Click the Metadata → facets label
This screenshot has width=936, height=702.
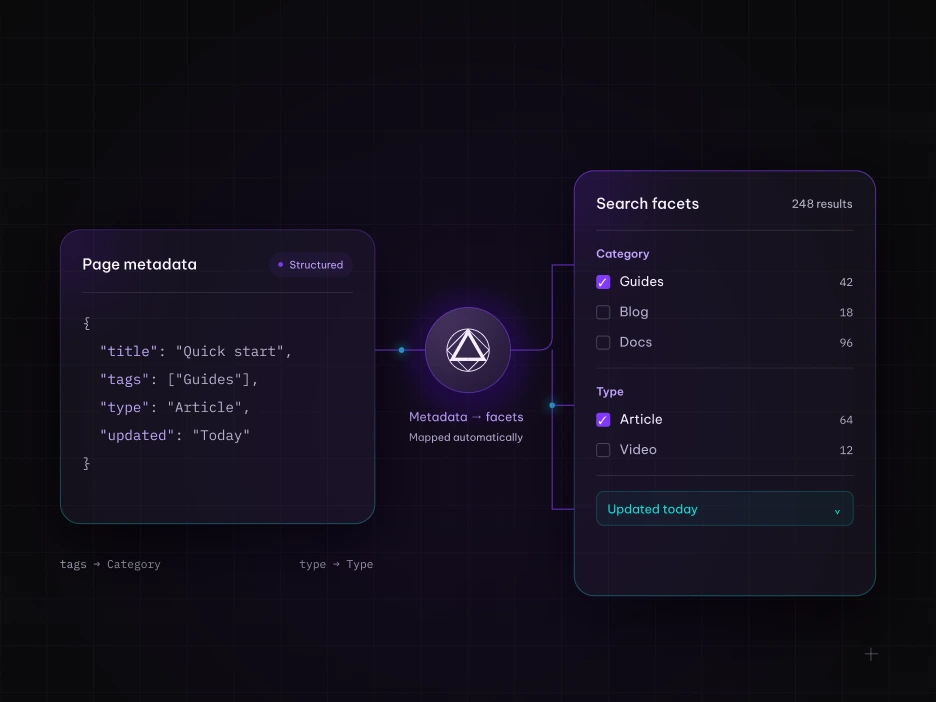pyautogui.click(x=466, y=417)
